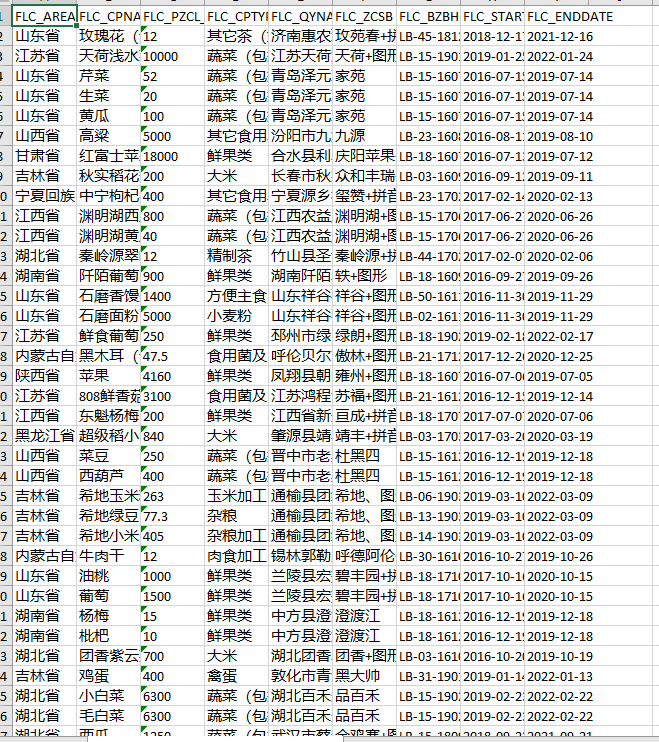Select the 宁夏回族 area cell
Screen dimensions: 659x742
[44, 196]
